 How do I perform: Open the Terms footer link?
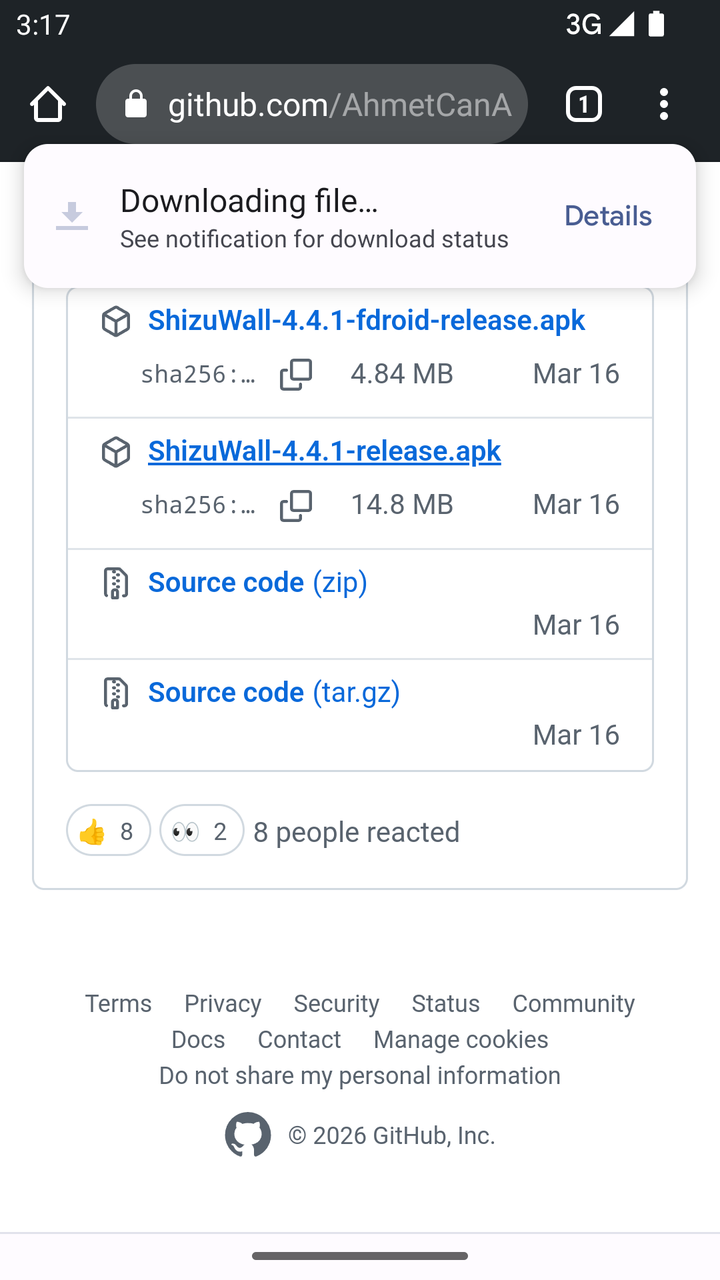pos(118,1003)
